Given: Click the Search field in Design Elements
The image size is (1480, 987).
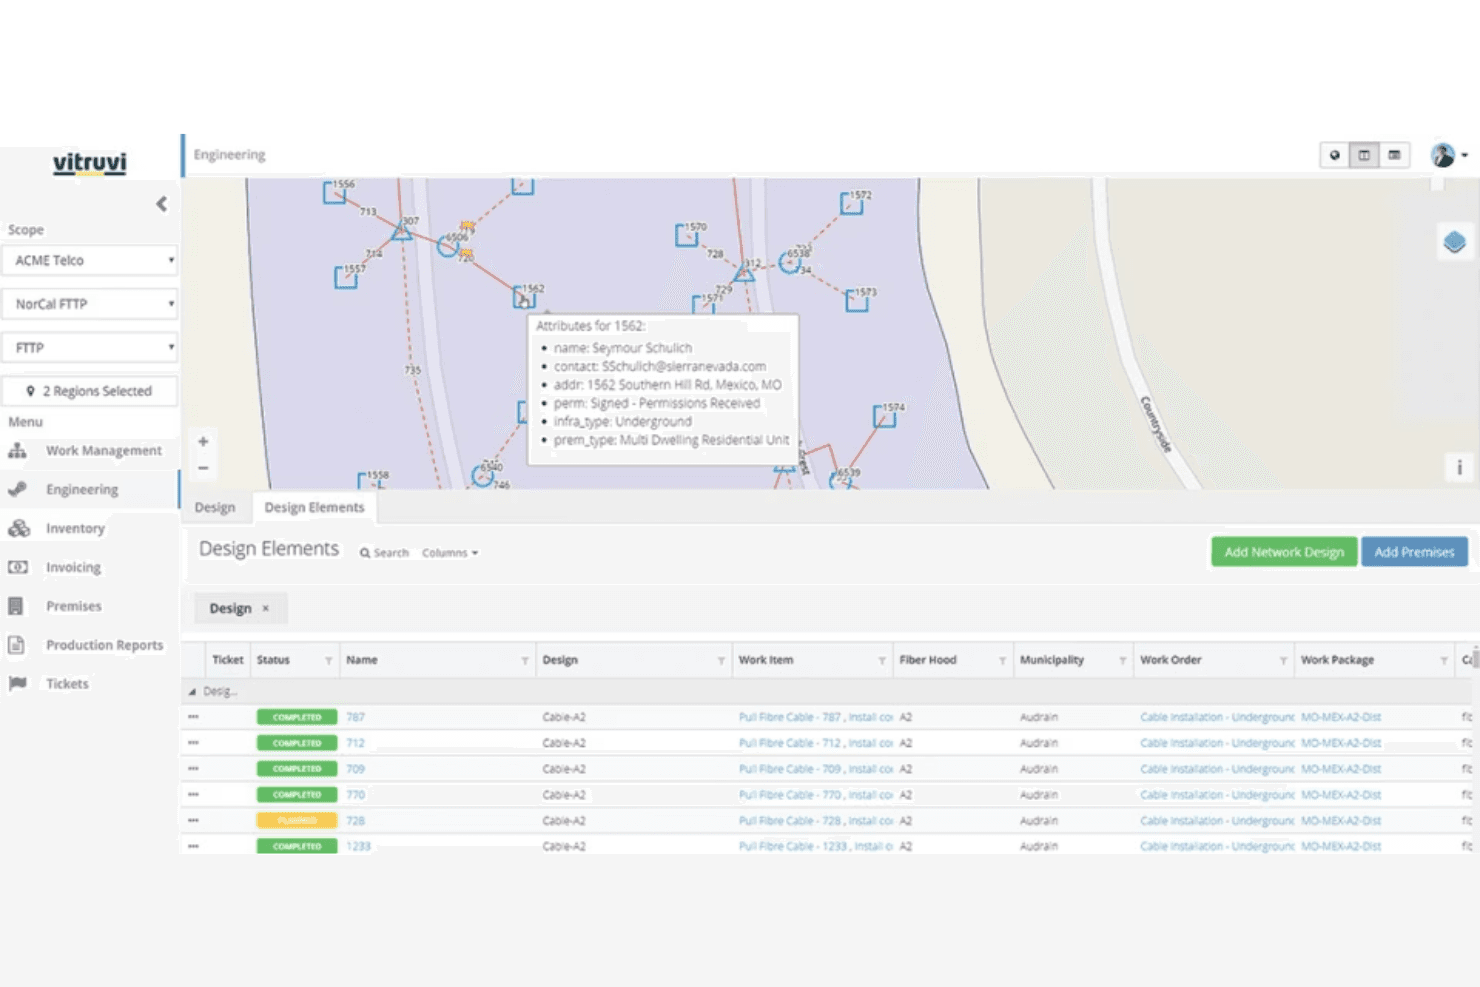Looking at the screenshot, I should [385, 553].
